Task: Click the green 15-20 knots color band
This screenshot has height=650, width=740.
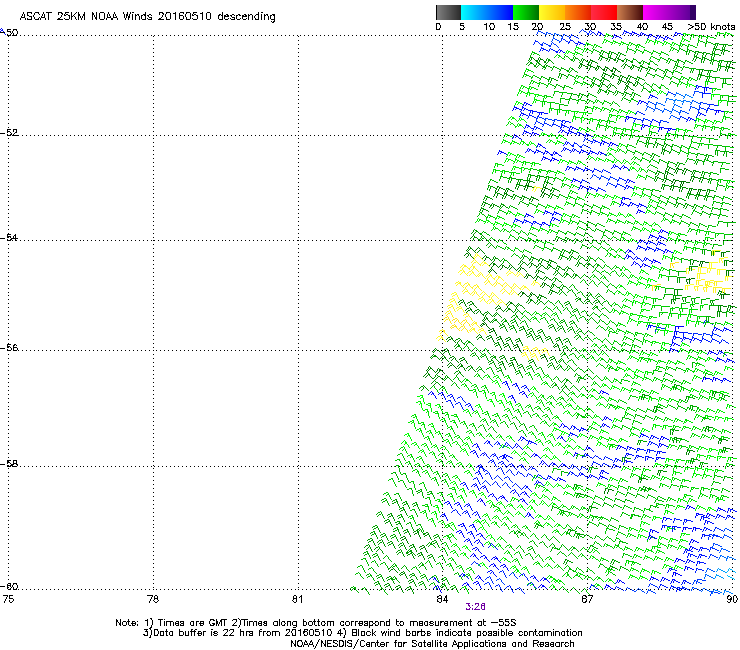Action: click(525, 12)
